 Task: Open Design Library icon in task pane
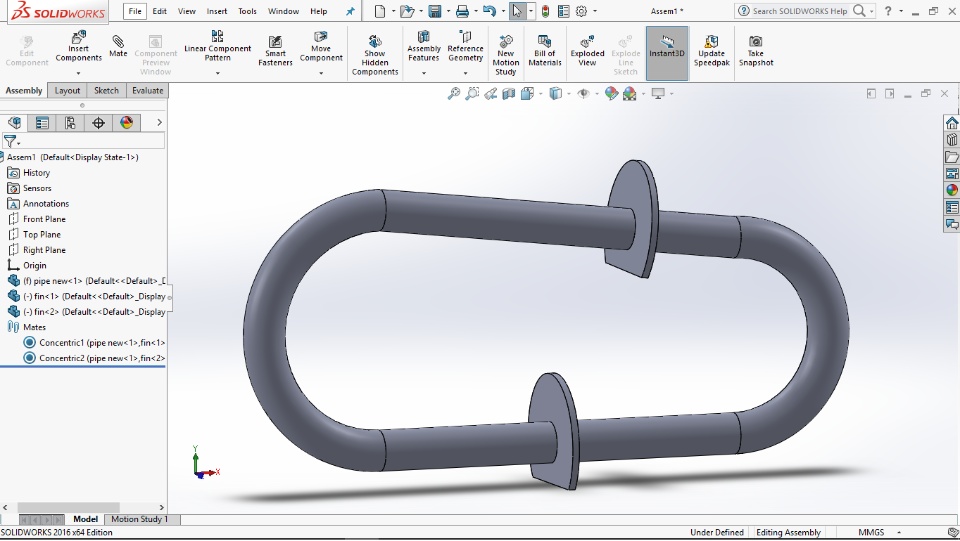point(951,140)
